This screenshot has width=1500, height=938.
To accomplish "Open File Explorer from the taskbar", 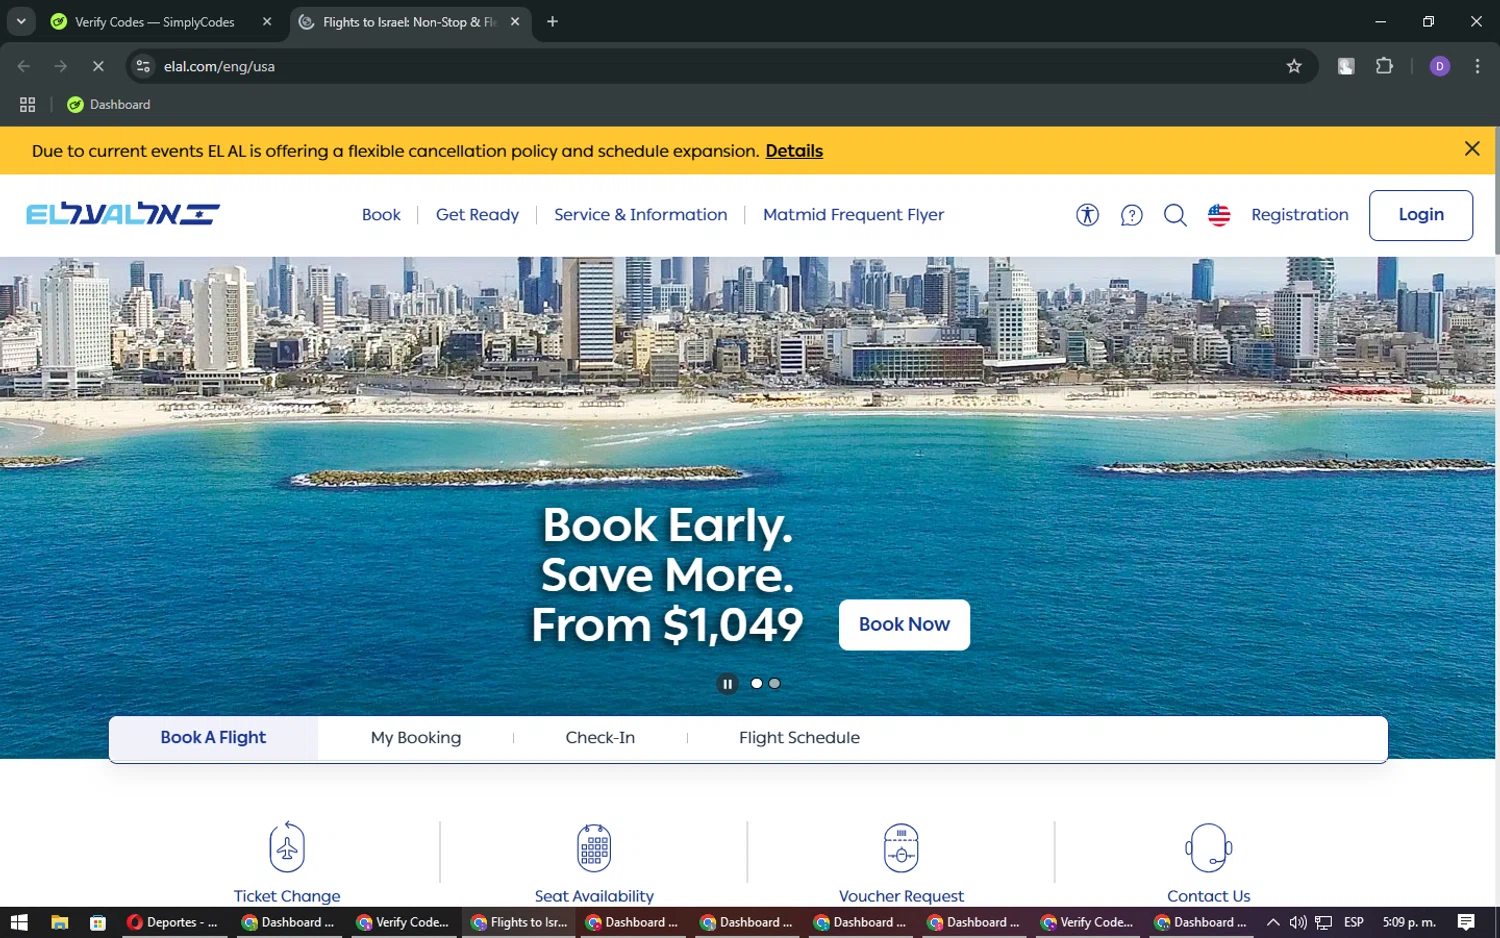I will coord(59,922).
